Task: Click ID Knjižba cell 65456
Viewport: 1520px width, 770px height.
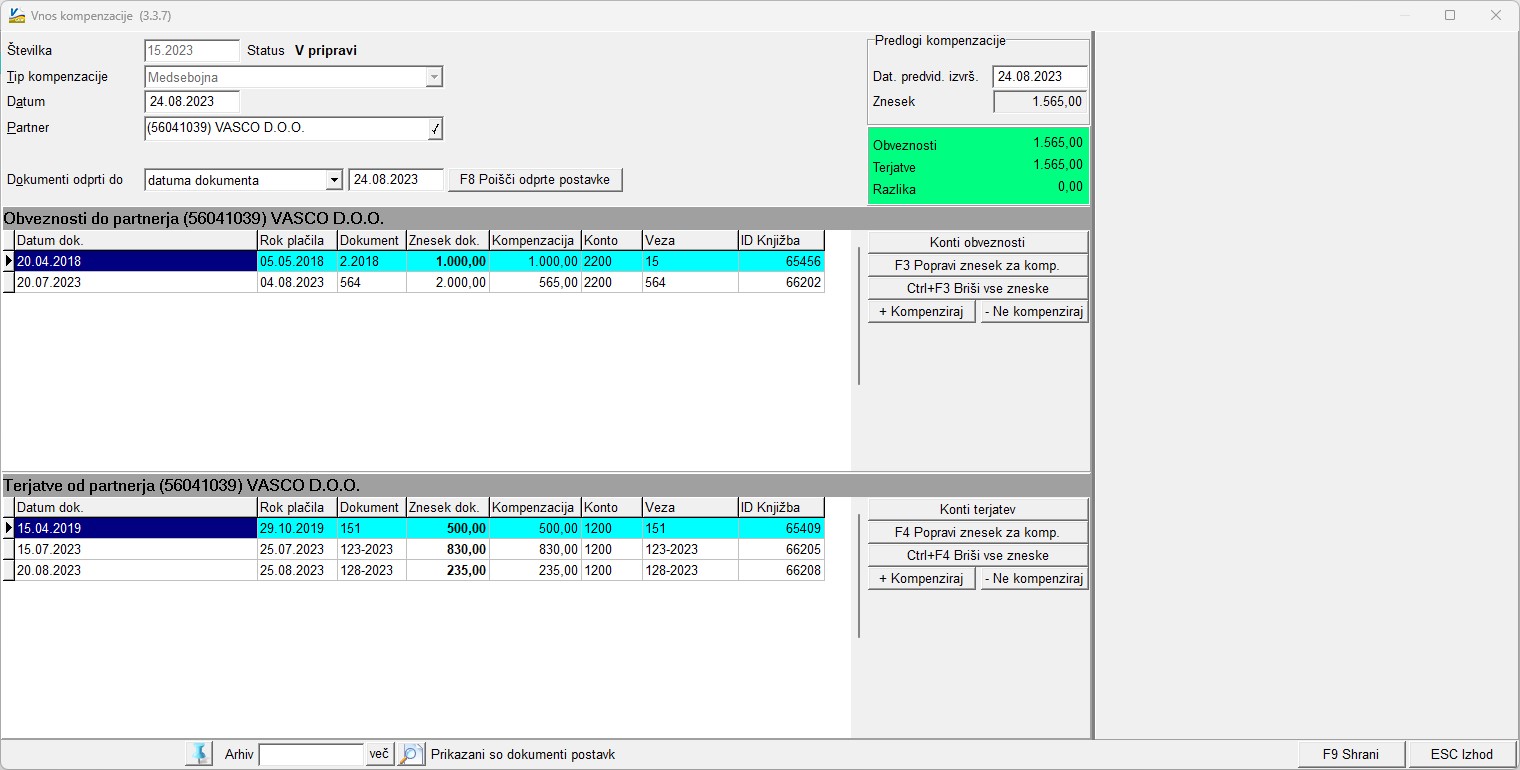Action: [782, 261]
